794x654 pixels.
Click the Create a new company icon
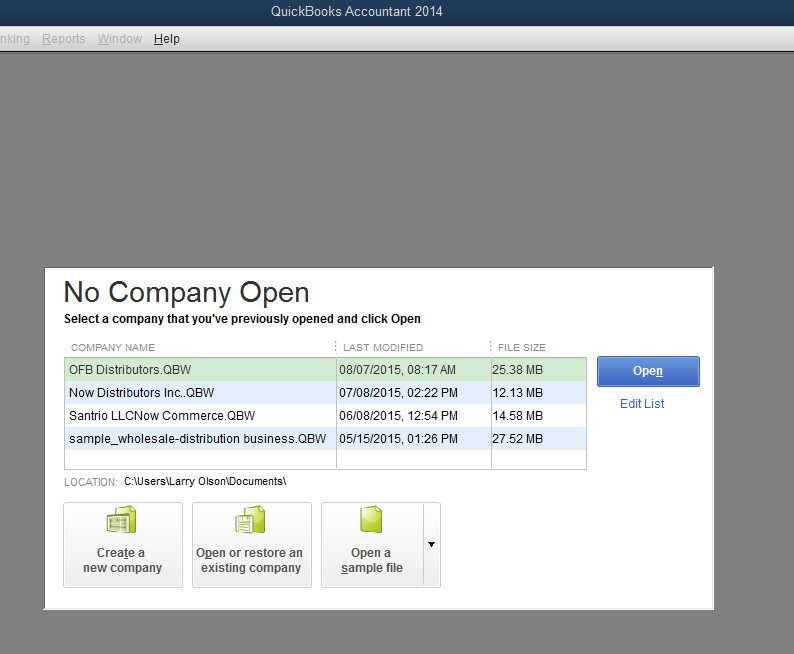[x=121, y=521]
